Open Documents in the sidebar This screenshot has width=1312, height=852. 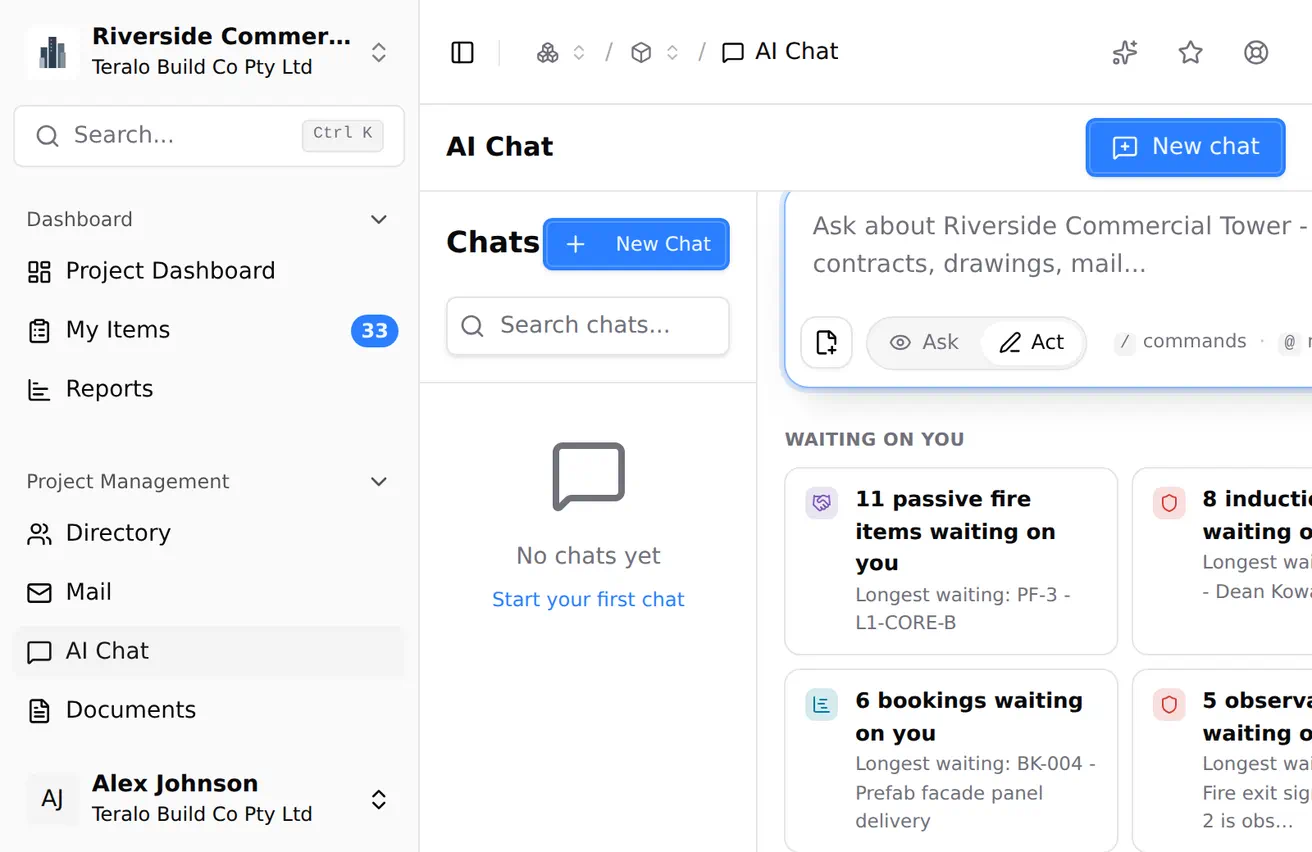(209, 711)
